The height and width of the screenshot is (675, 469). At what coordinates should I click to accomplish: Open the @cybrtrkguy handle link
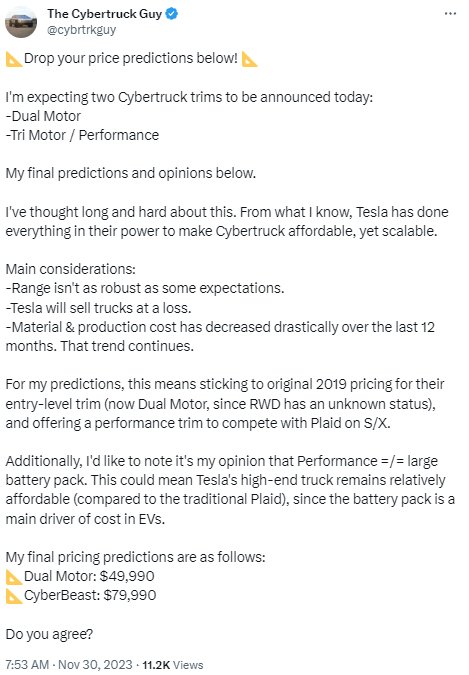(x=81, y=30)
